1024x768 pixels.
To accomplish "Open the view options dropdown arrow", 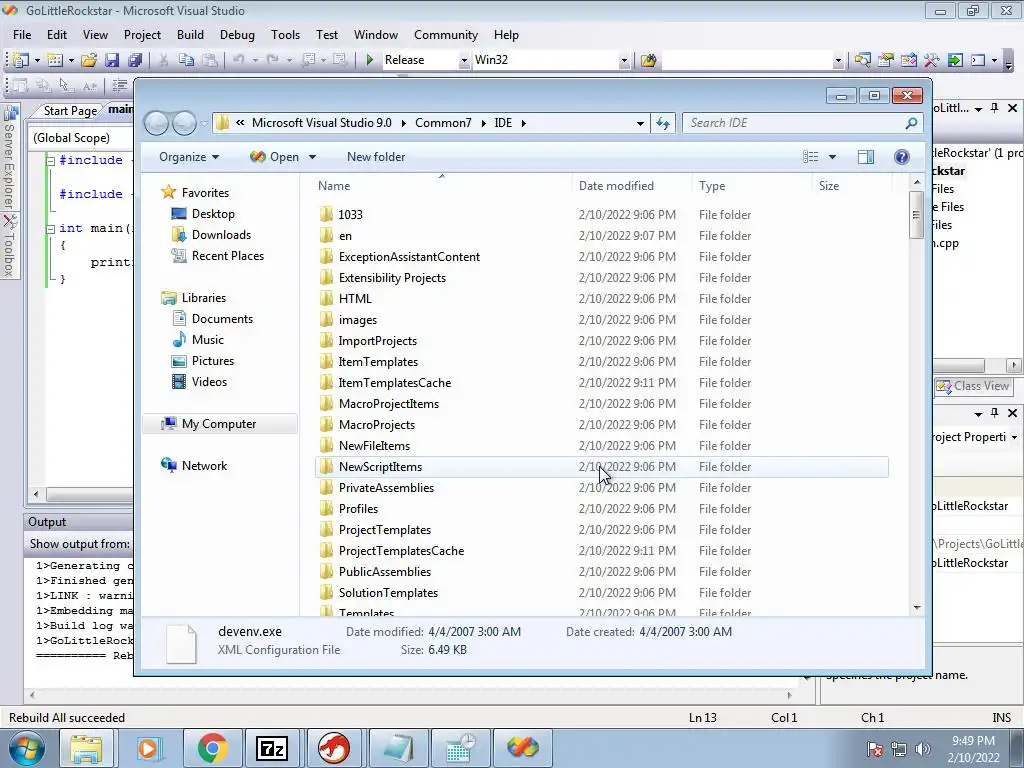I will [832, 157].
